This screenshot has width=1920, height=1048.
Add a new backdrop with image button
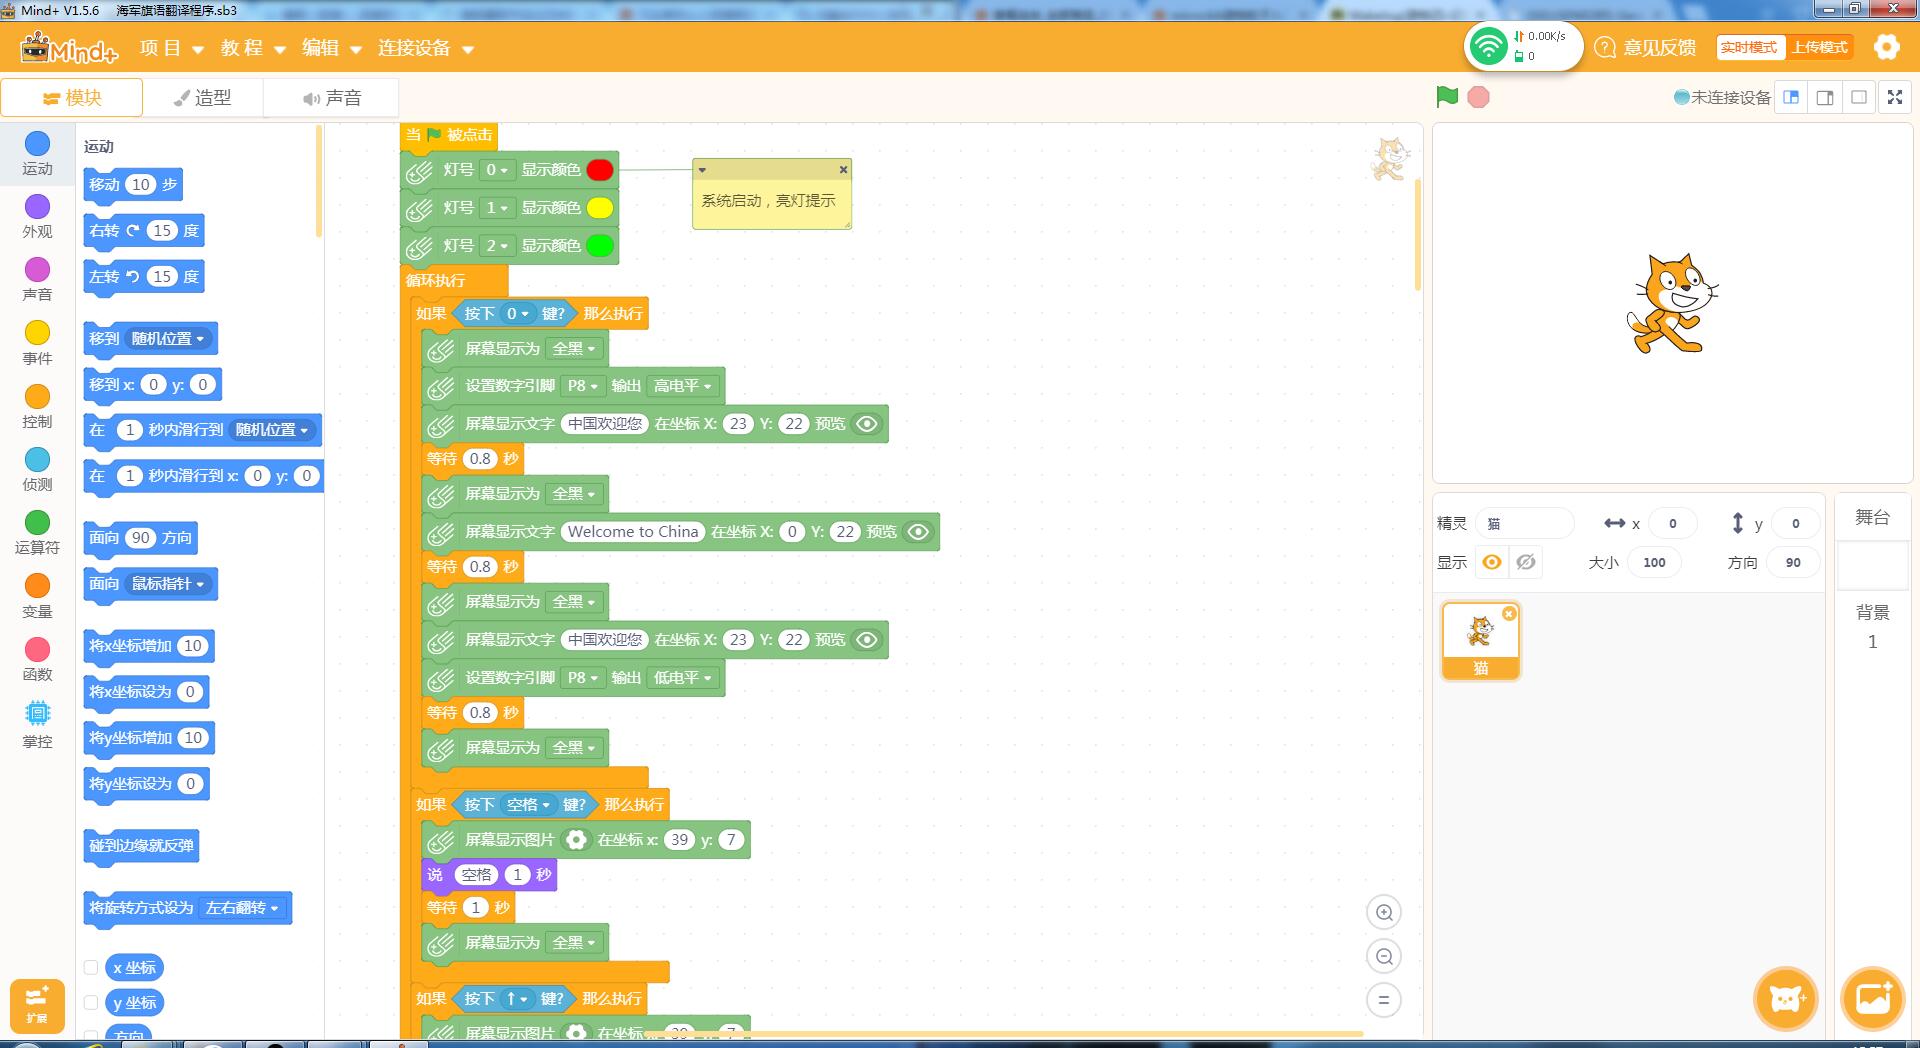pos(1873,998)
